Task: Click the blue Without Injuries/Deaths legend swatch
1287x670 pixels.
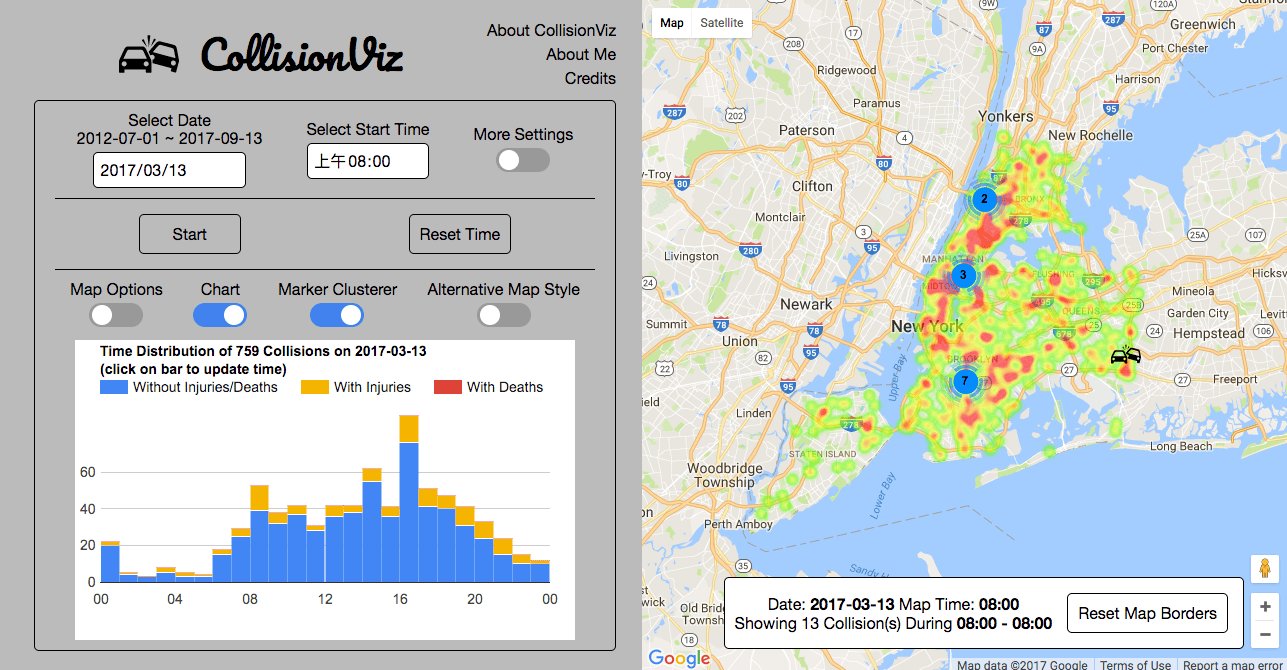Action: point(114,387)
